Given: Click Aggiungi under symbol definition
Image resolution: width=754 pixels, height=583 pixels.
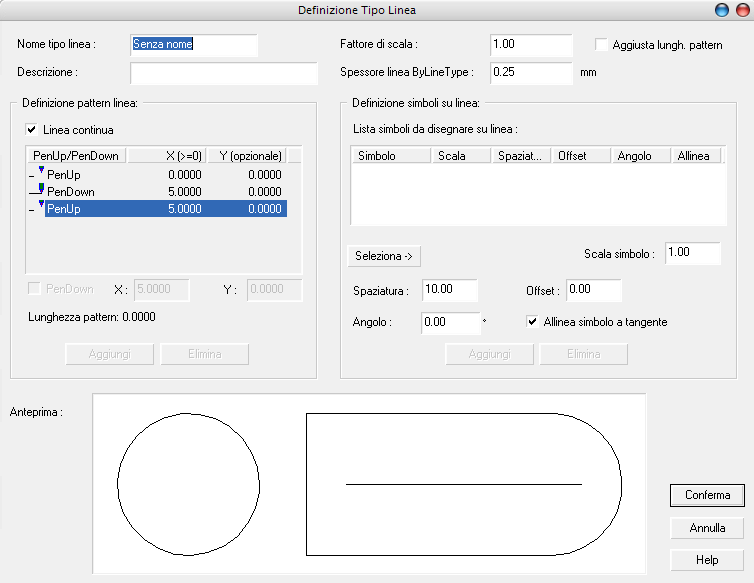Looking at the screenshot, I should pos(490,354).
